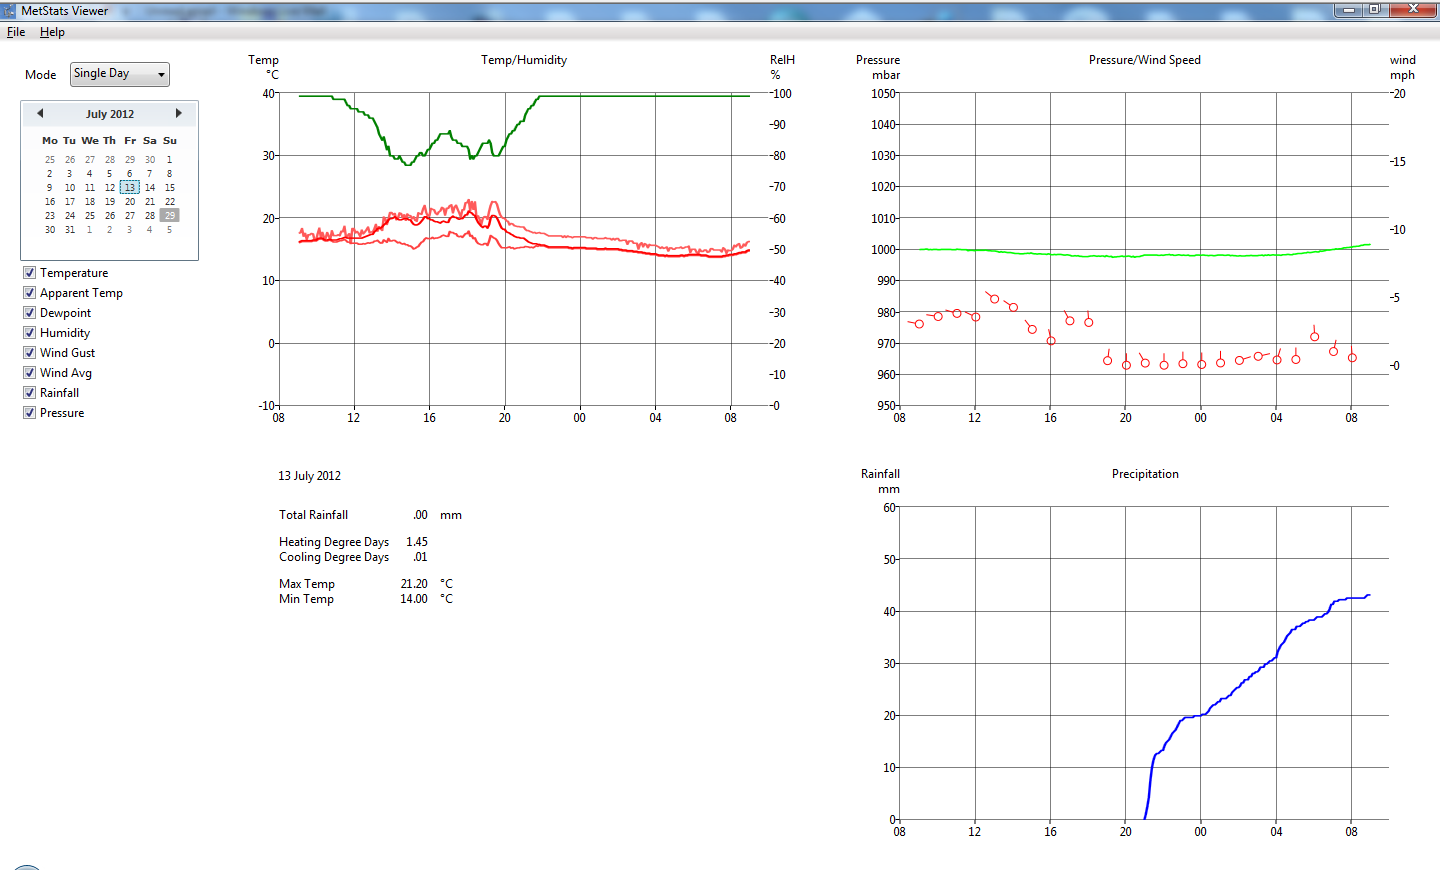Image resolution: width=1440 pixels, height=870 pixels.
Task: Uncheck the Temperature checkbox
Action: coord(30,273)
